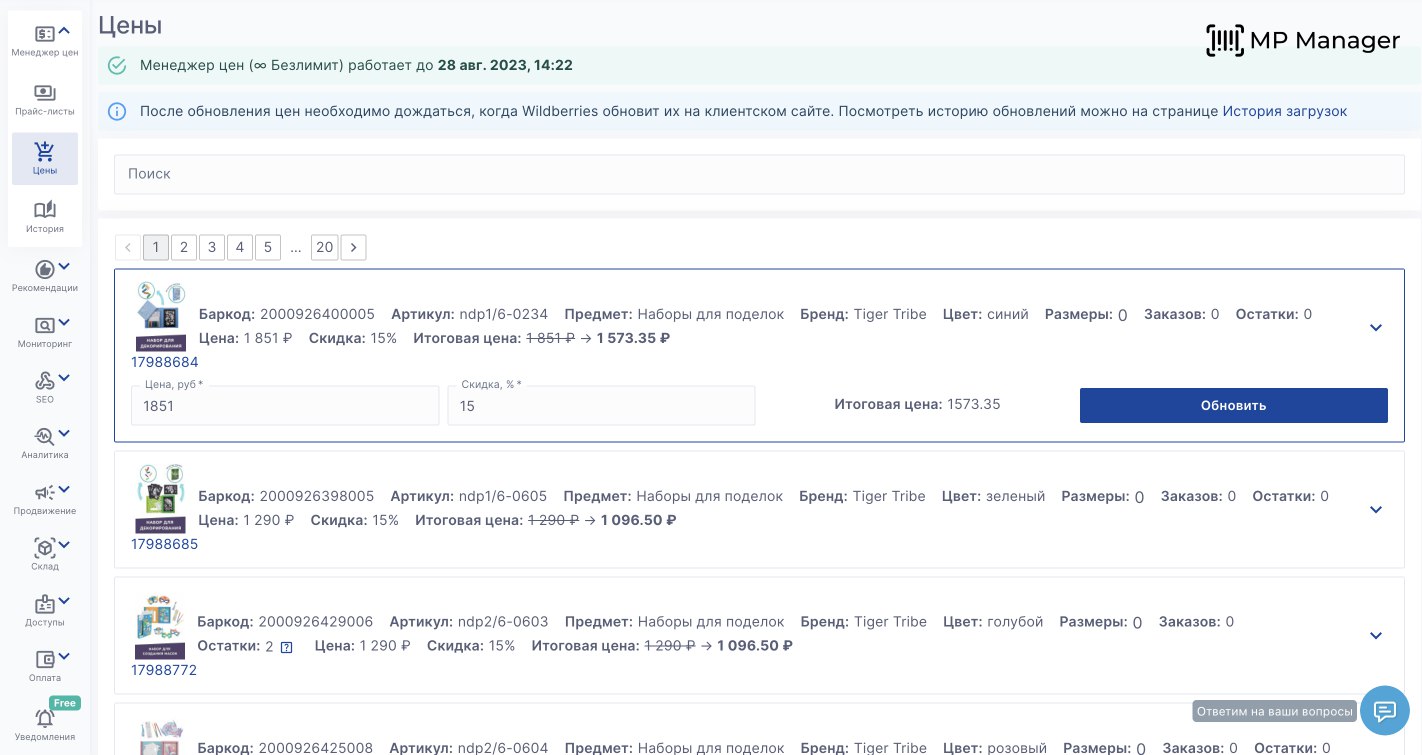Open the Рекомендации sidebar section
The height and width of the screenshot is (755, 1422).
click(44, 271)
